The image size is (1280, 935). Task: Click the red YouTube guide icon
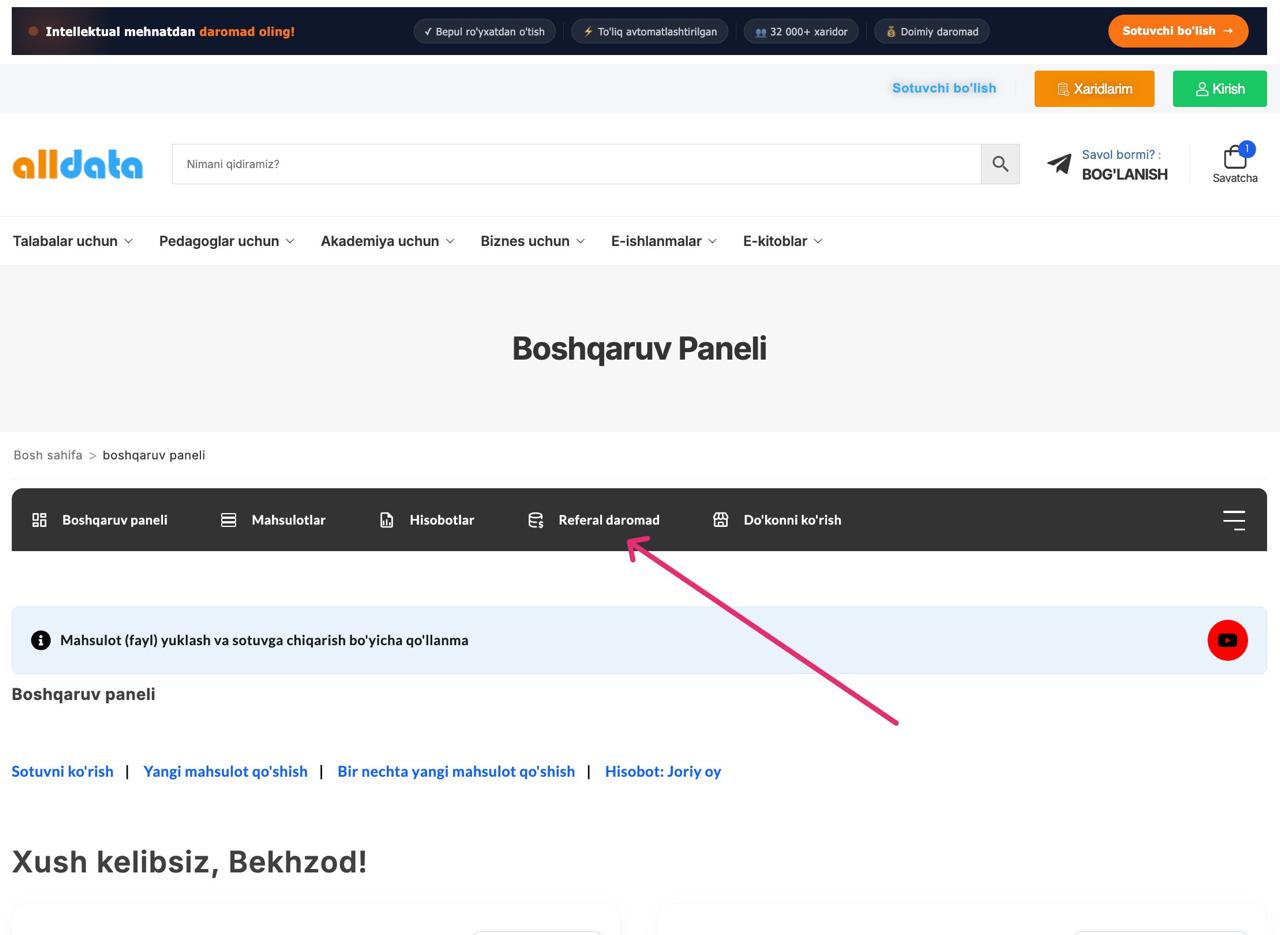coord(1227,640)
